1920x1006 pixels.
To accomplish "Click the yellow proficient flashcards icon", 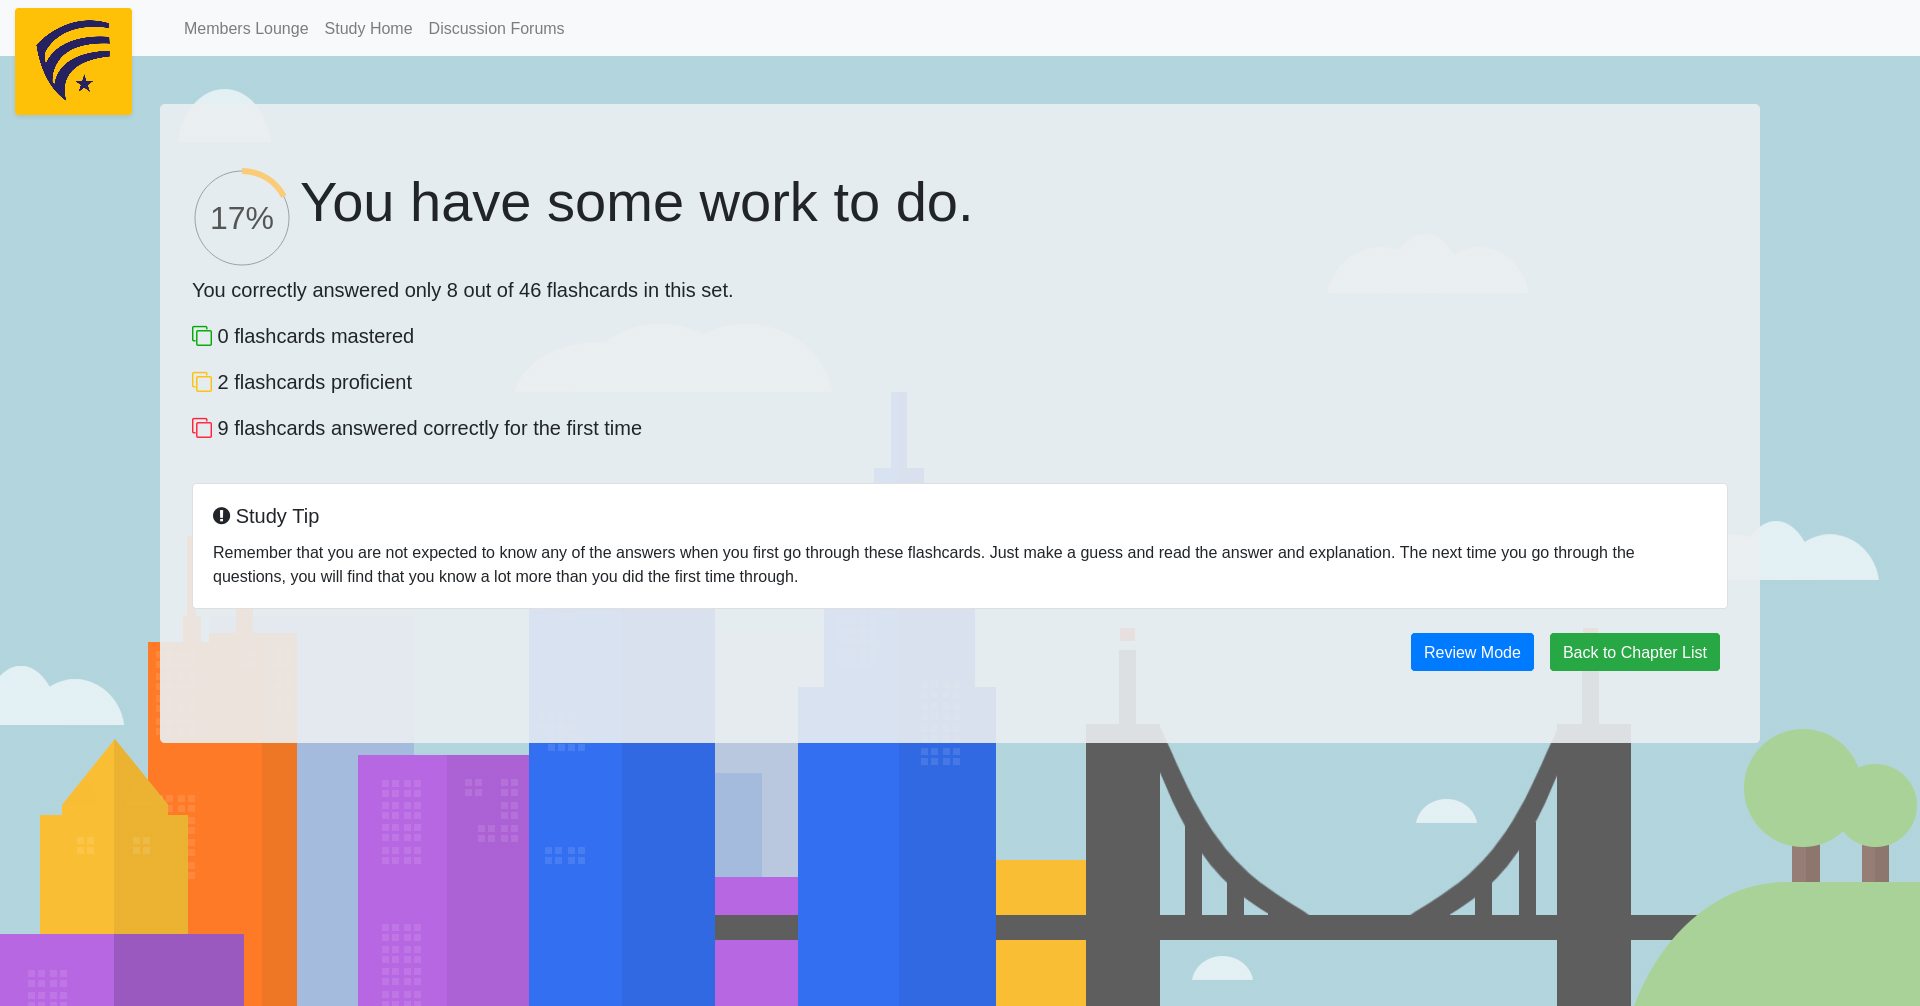I will 202,382.
